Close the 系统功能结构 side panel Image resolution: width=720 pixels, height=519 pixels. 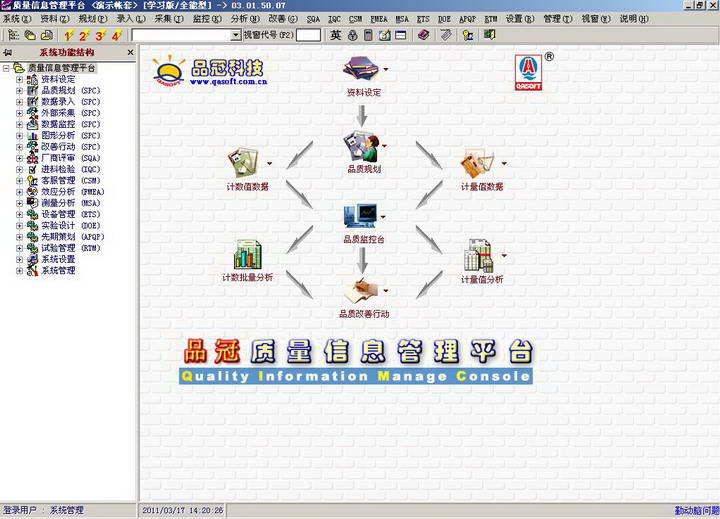[130, 52]
